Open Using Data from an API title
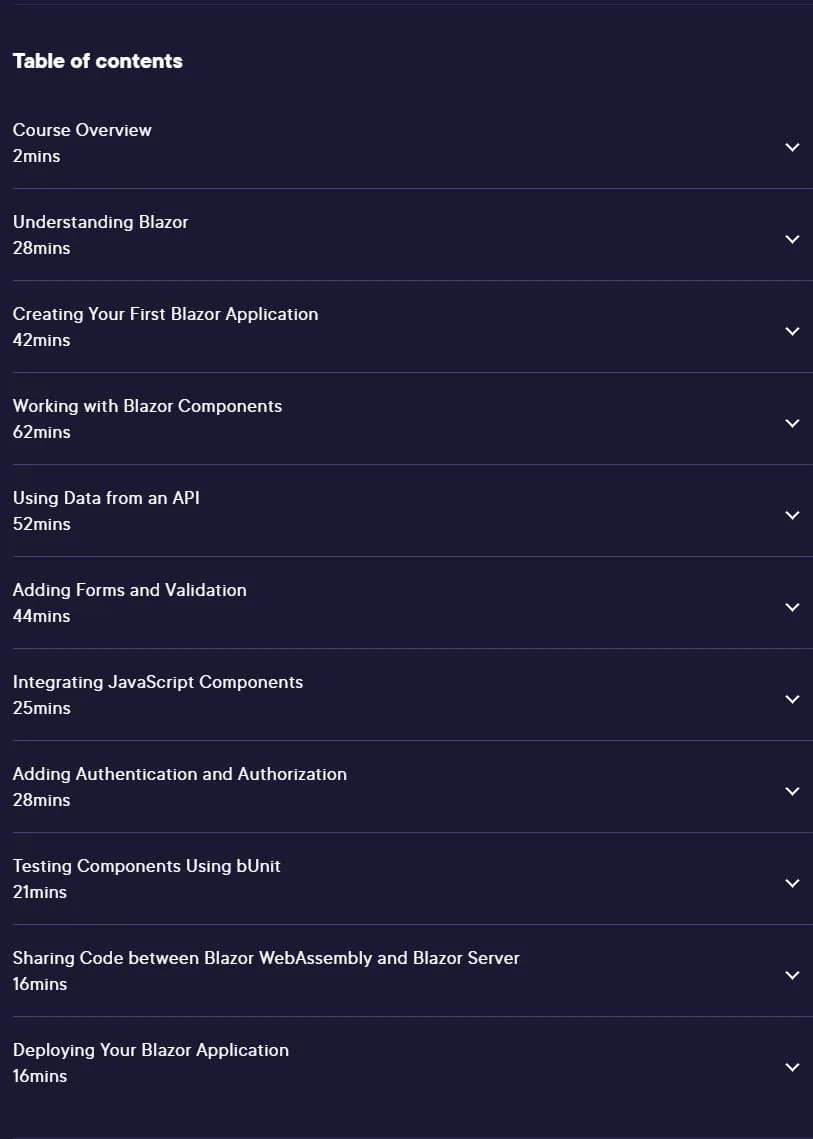The width and height of the screenshot is (813, 1139). 106,498
